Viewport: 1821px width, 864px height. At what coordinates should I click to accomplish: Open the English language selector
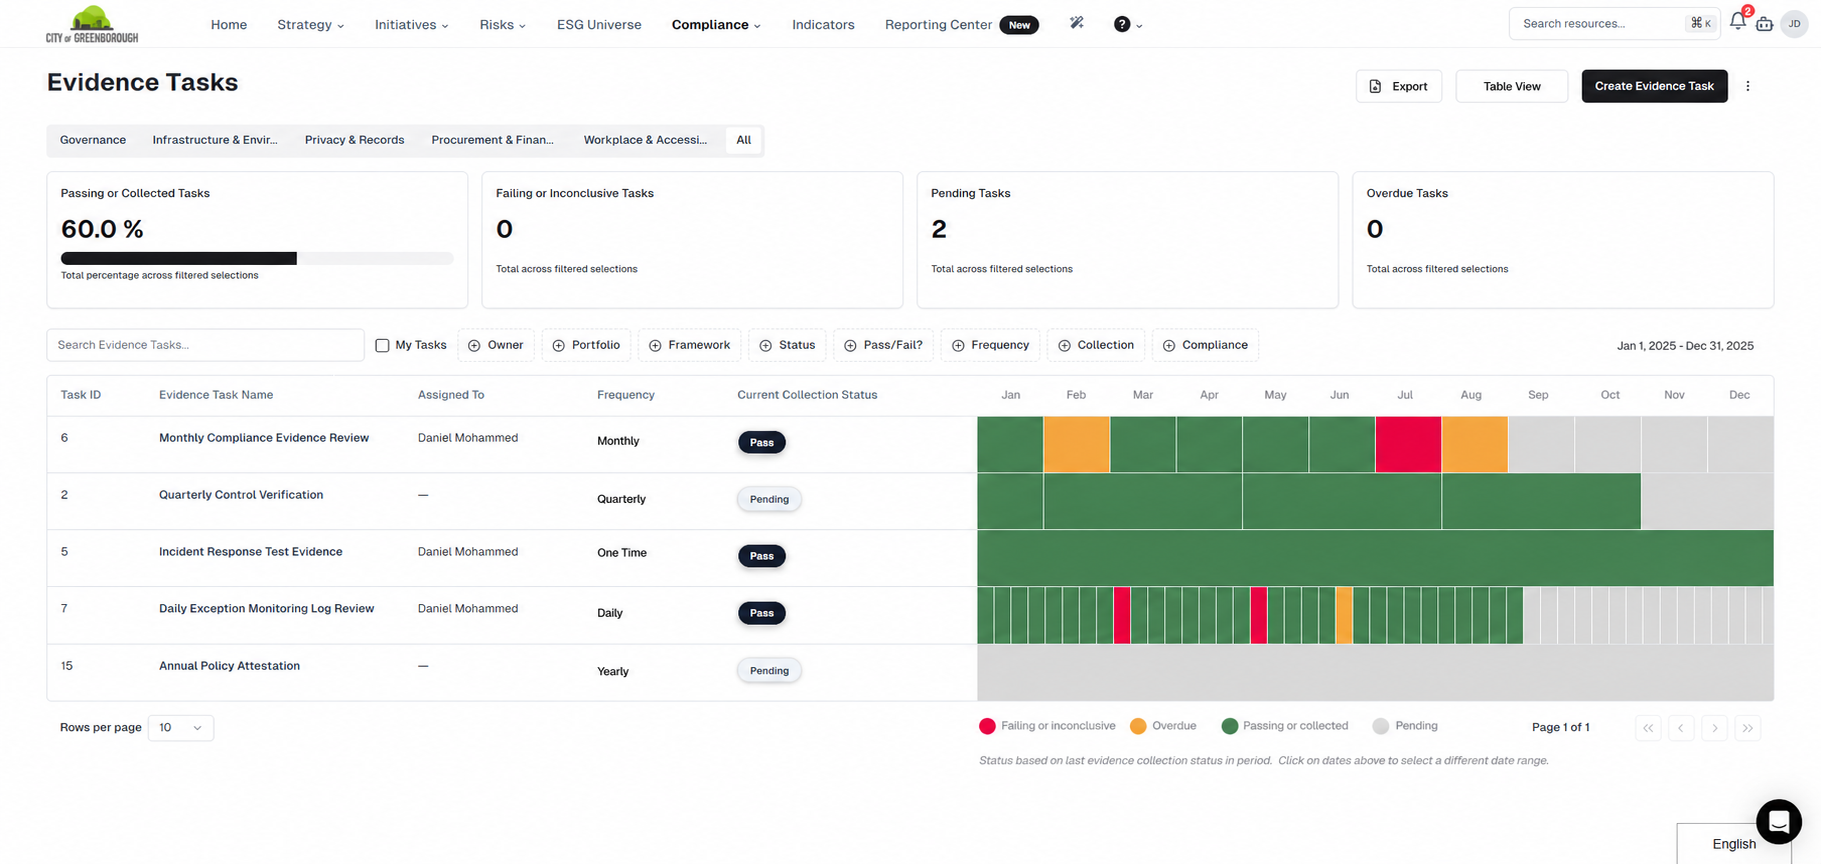tap(1734, 844)
